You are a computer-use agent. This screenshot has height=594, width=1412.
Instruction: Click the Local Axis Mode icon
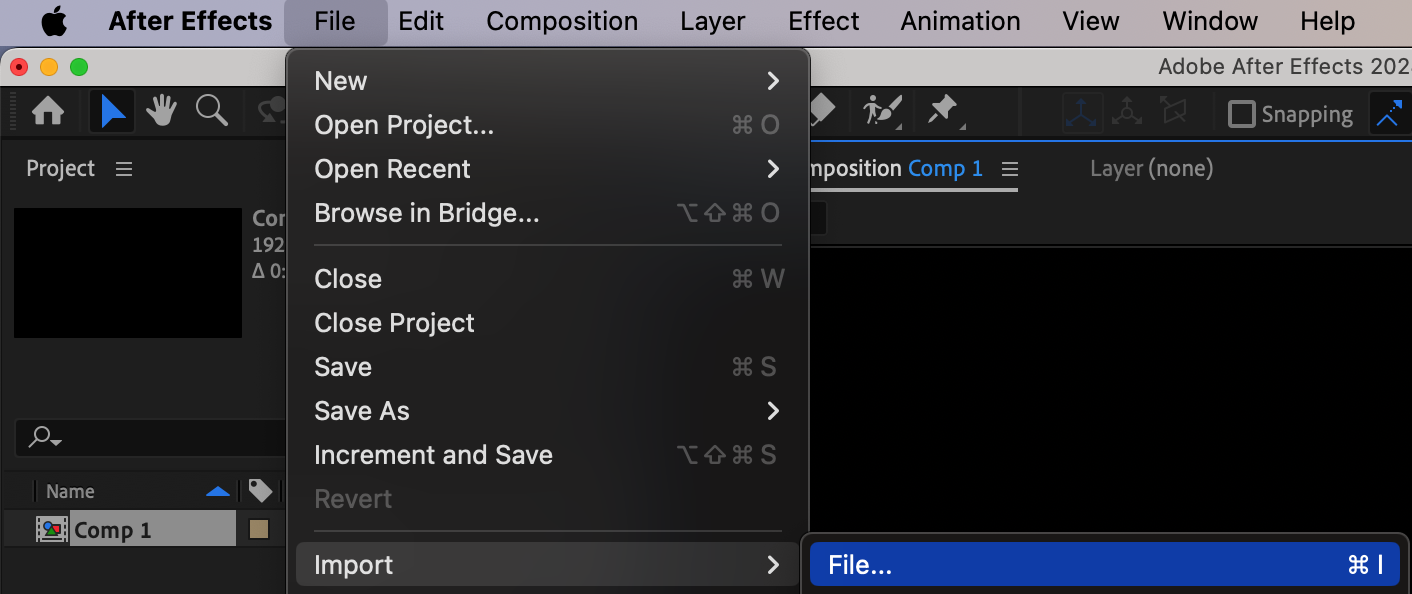(x=1082, y=113)
